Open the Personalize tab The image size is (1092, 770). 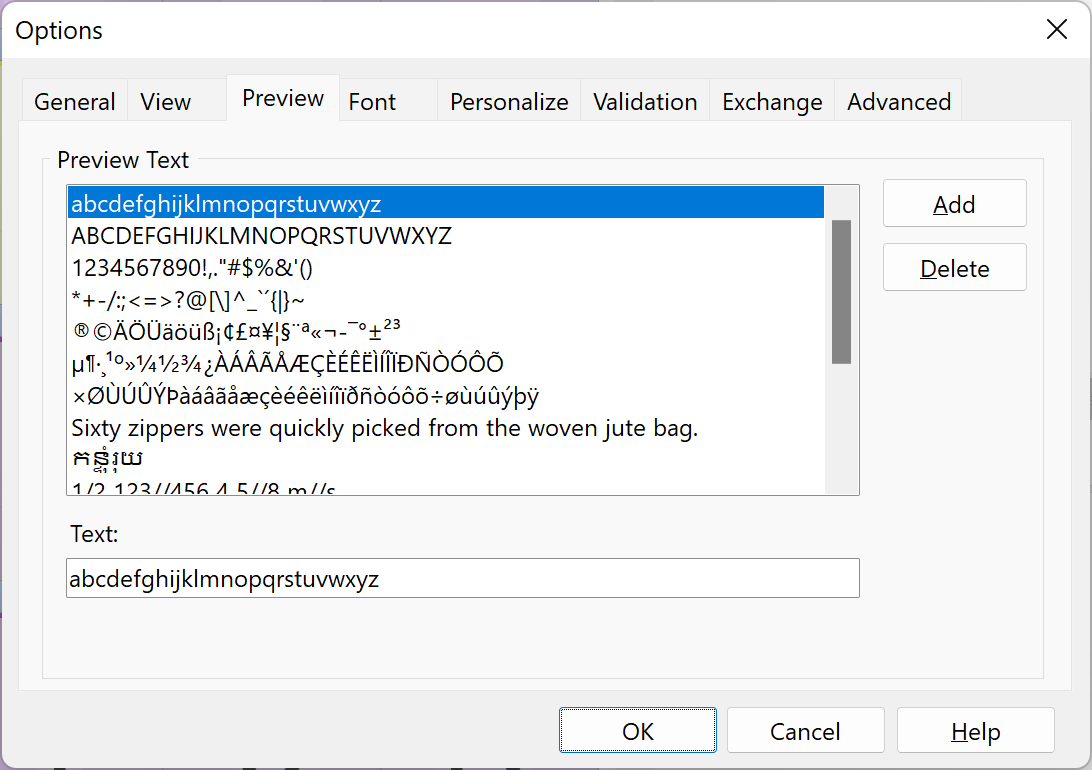click(509, 102)
